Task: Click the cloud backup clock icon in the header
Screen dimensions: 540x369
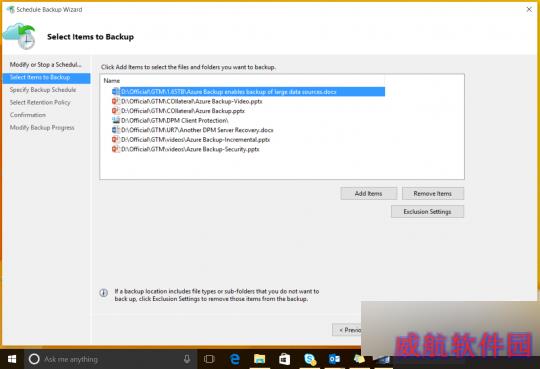Action: click(20, 36)
